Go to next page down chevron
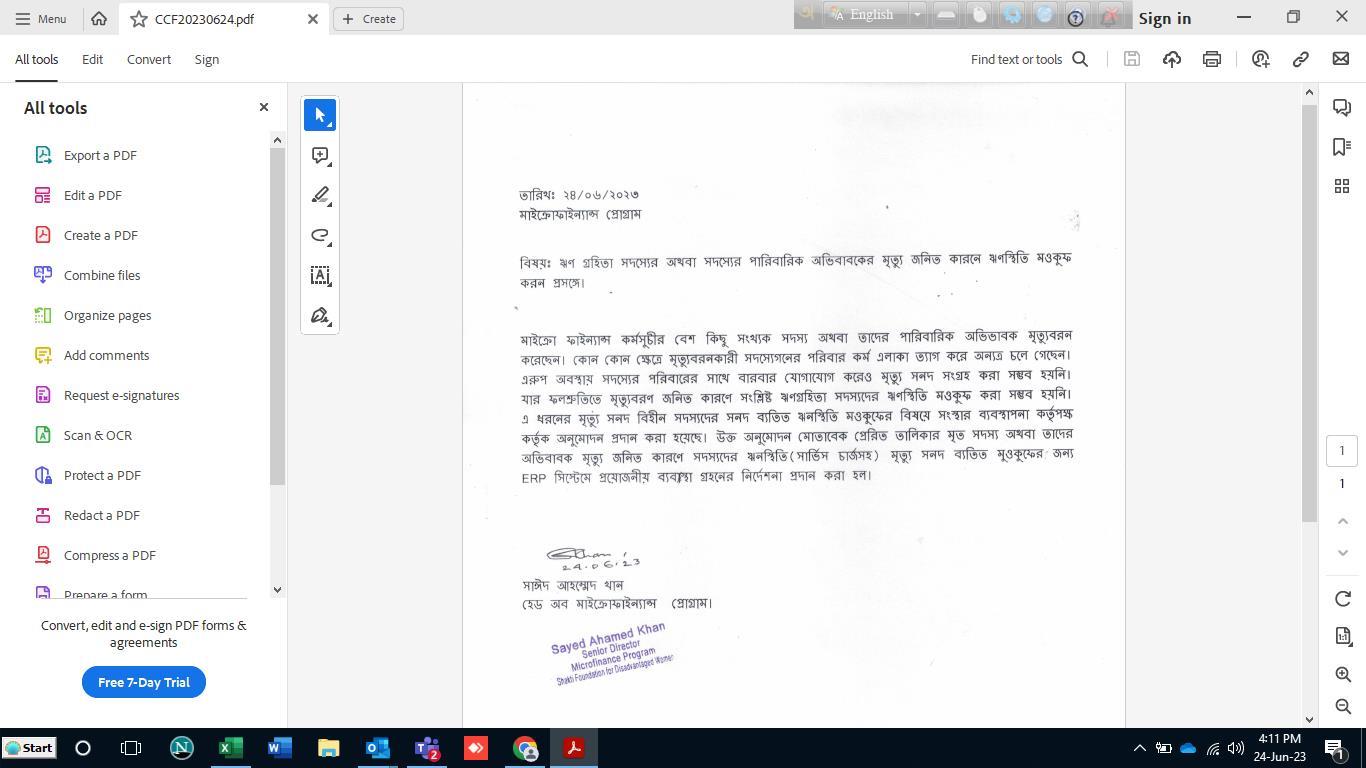The height and width of the screenshot is (768, 1366). [x=1342, y=553]
